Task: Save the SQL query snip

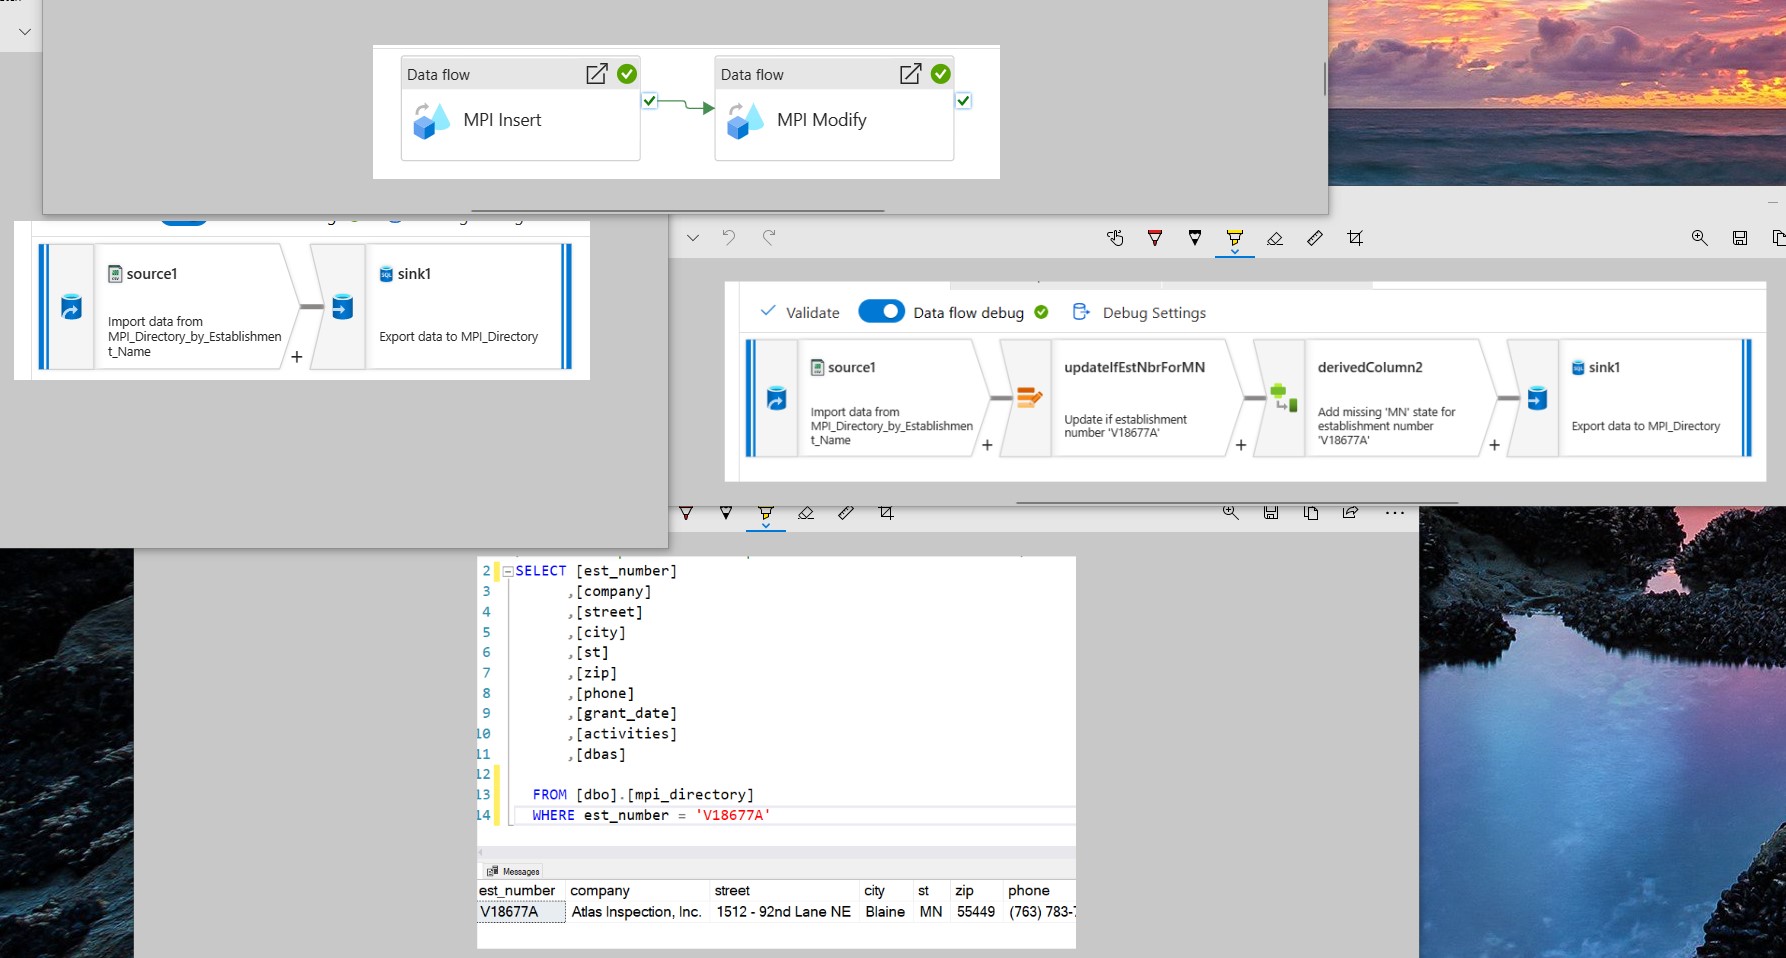Action: (x=1271, y=513)
